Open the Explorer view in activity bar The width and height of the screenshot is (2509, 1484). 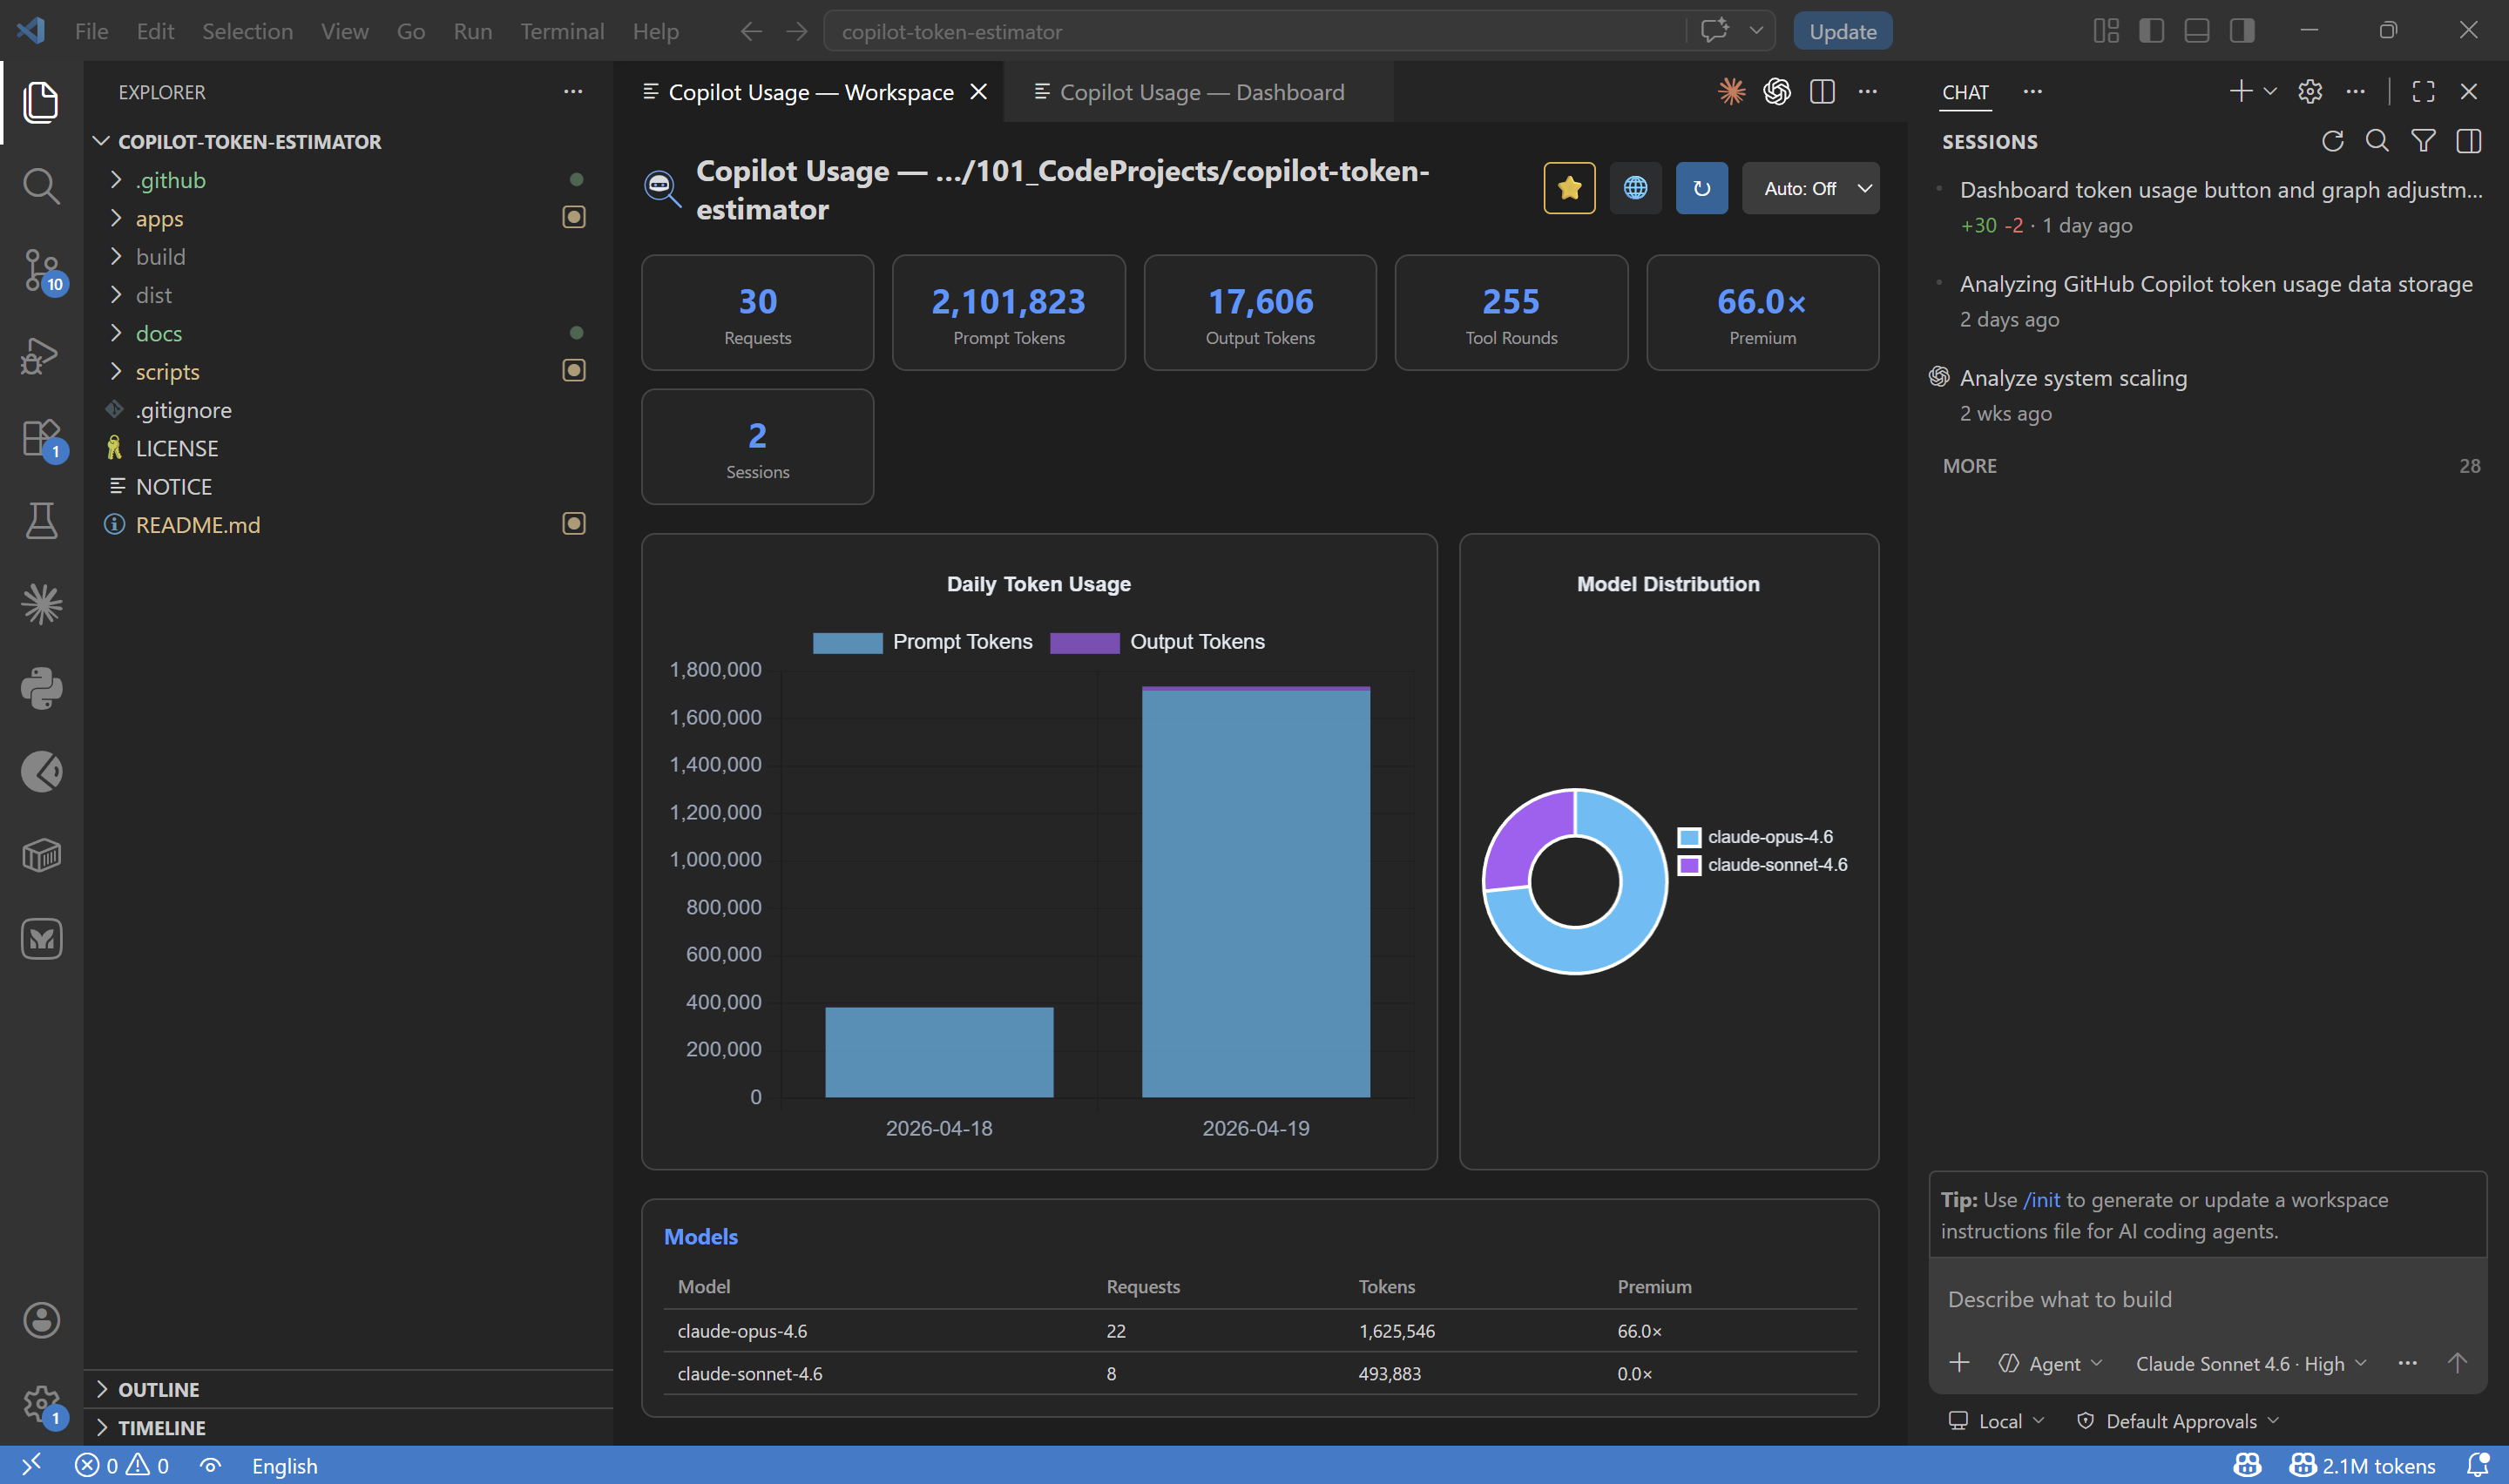coord(41,102)
